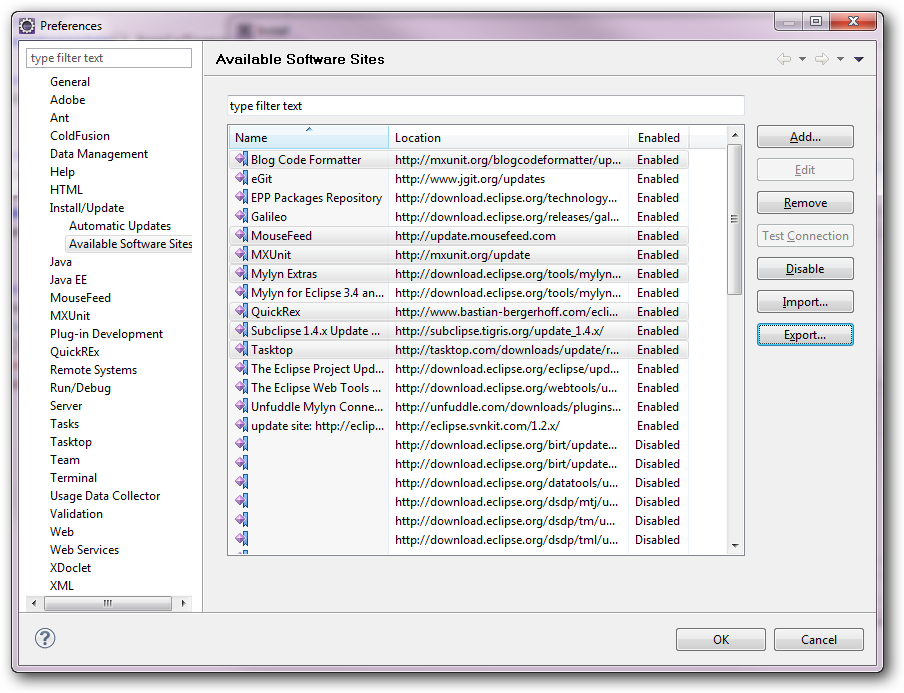Click the Mylyn Extras site icon
904x693 pixels.
click(x=242, y=273)
